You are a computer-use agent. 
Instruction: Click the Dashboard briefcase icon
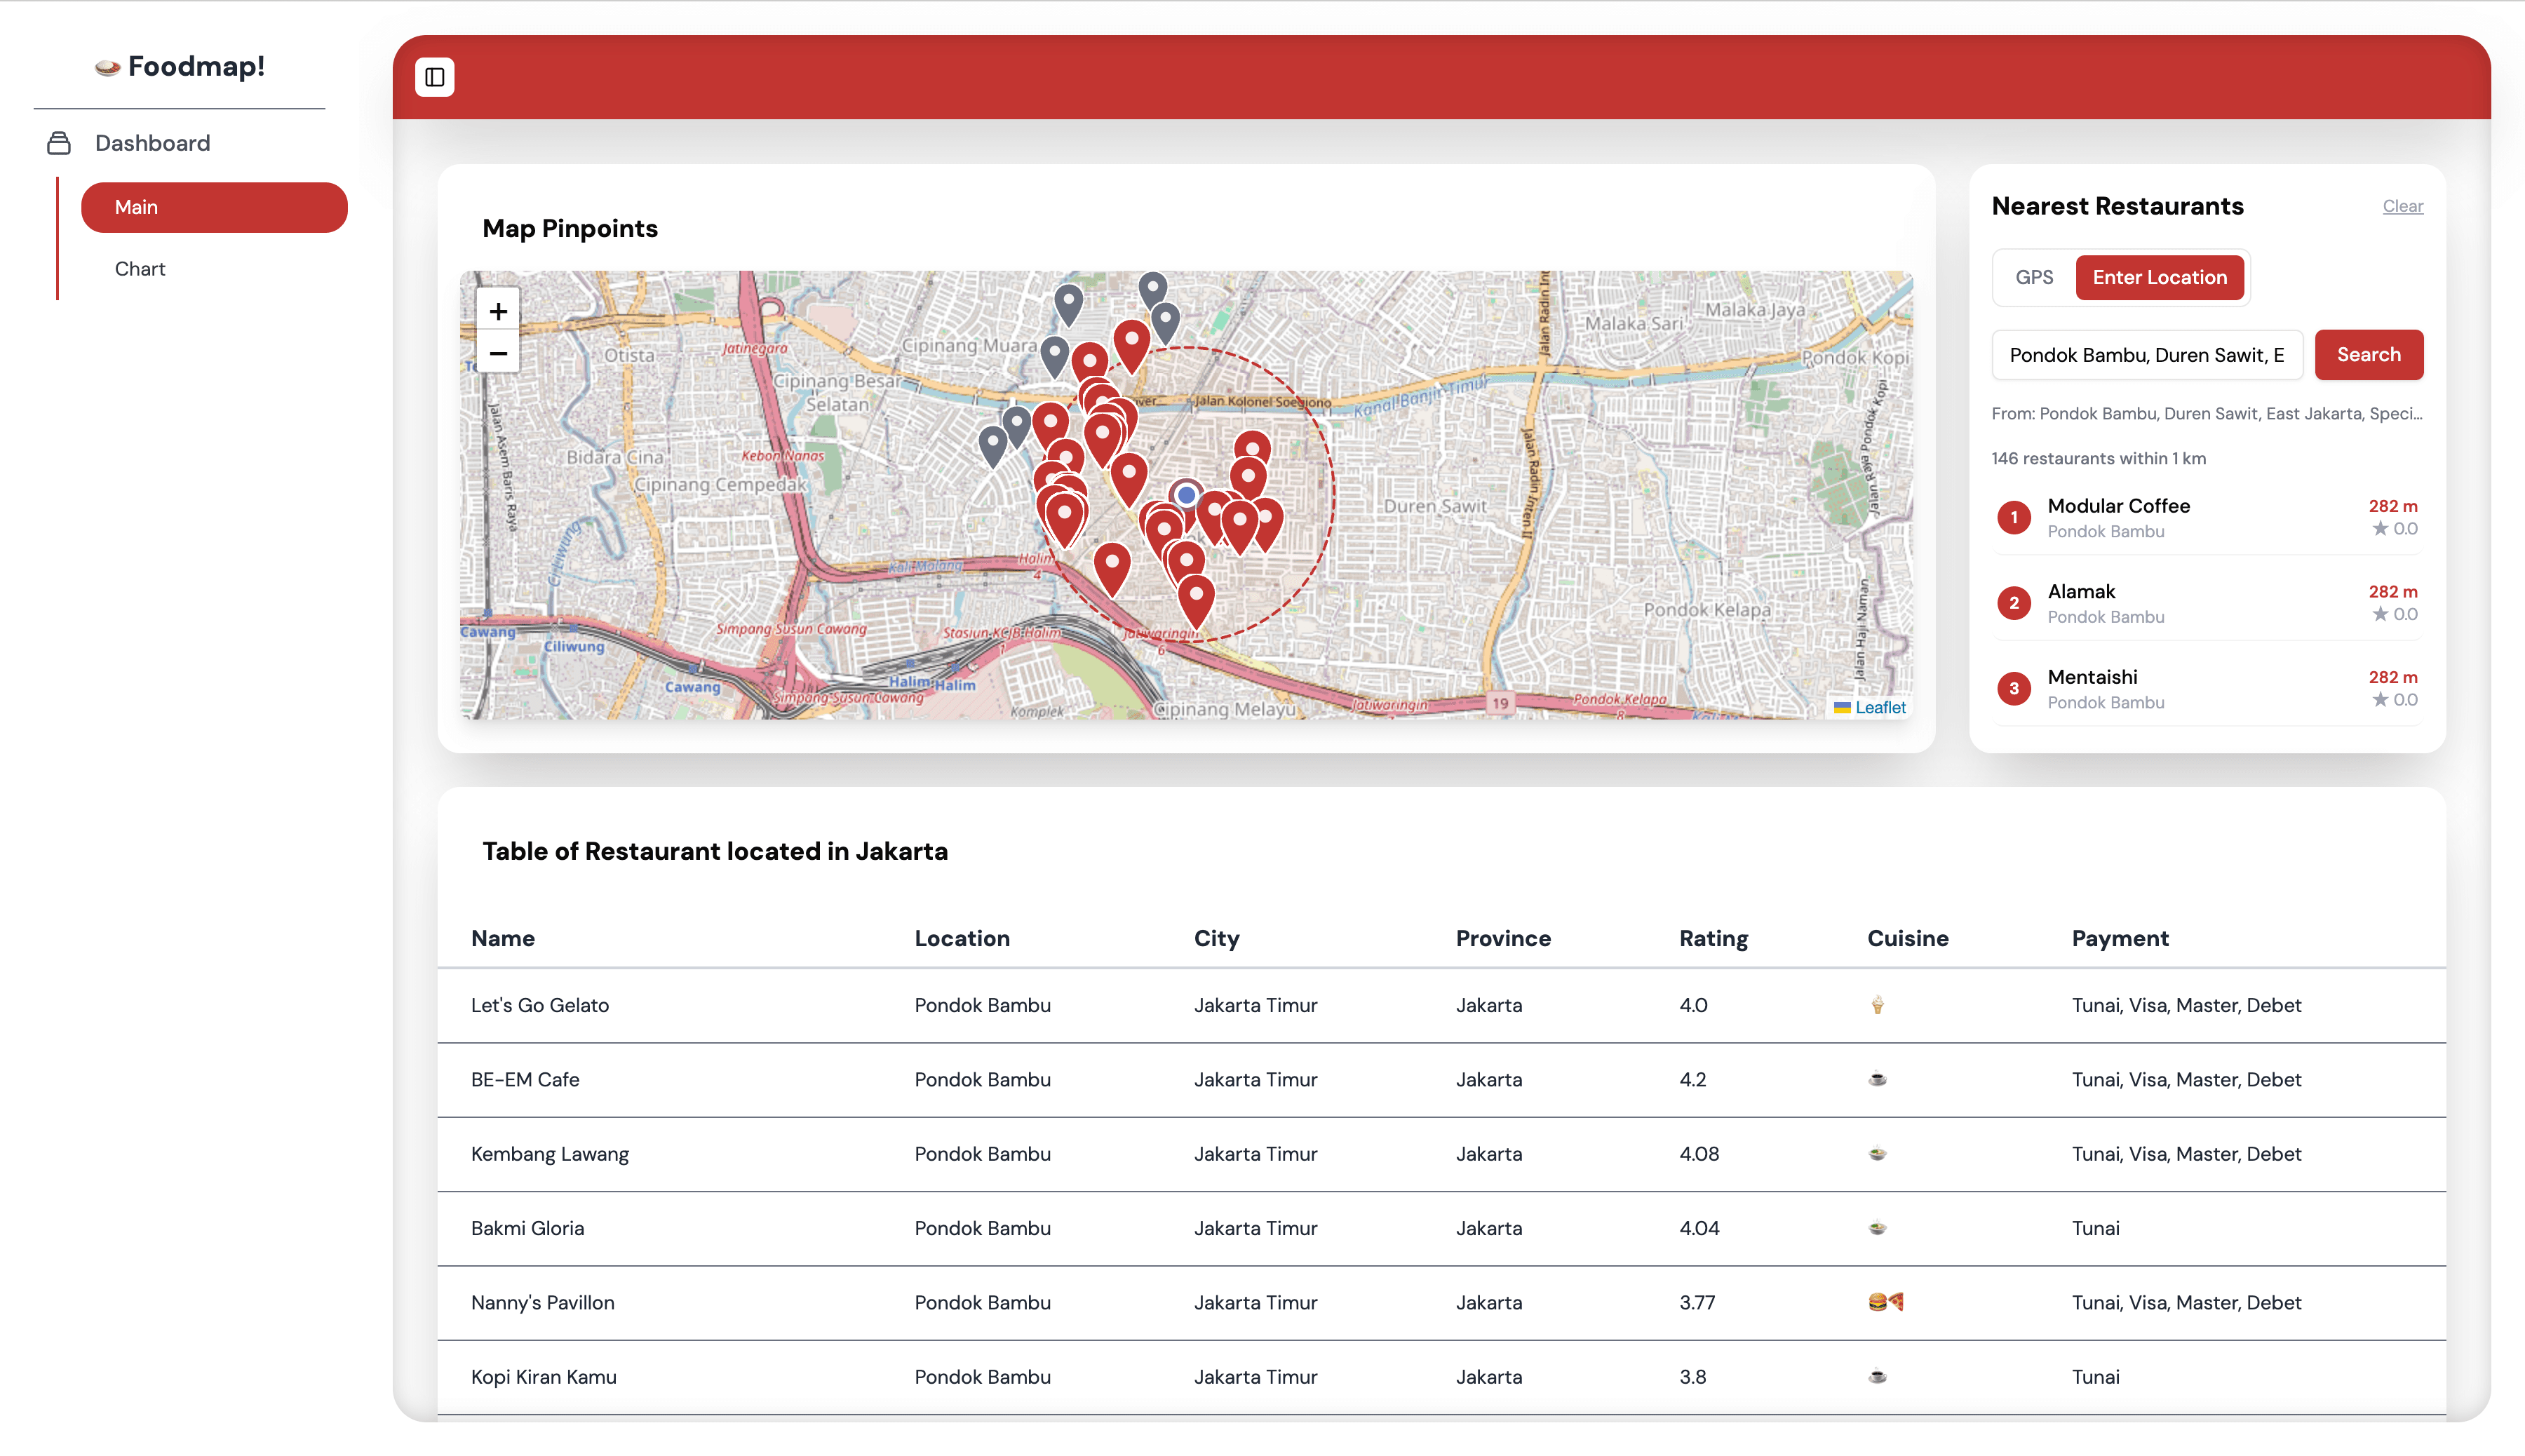pos(59,143)
